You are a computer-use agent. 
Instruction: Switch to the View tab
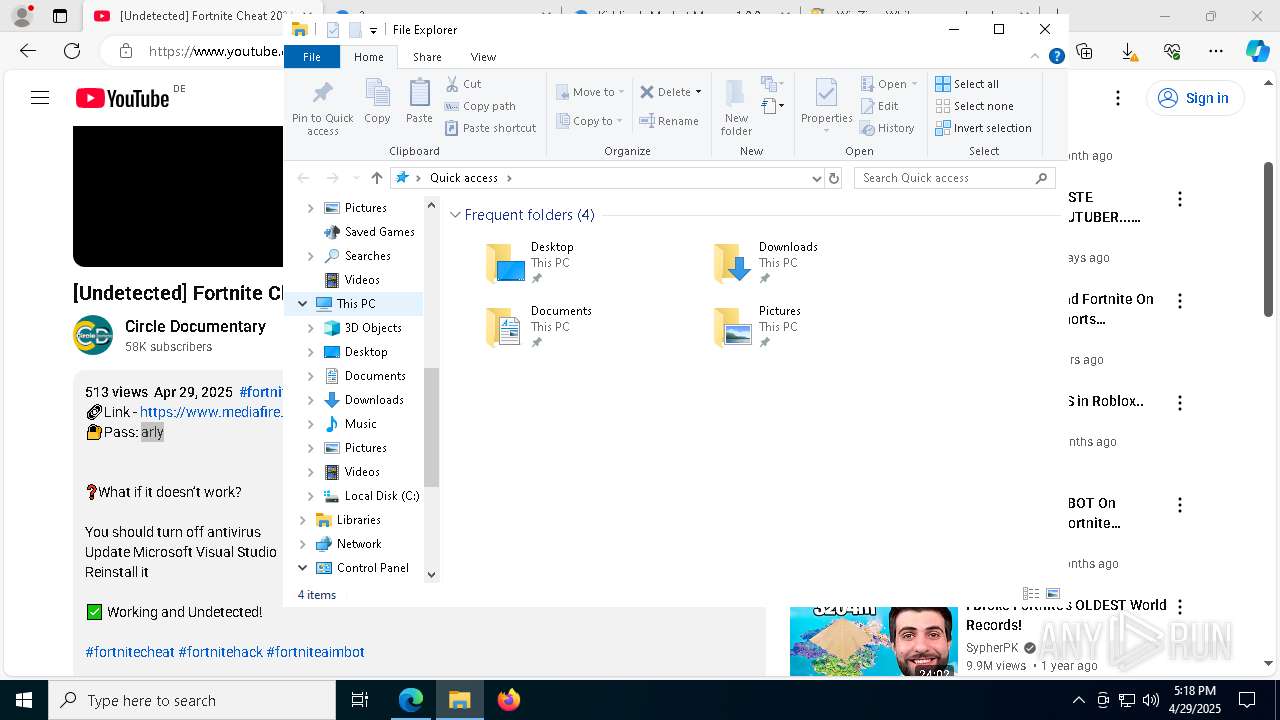tap(483, 57)
